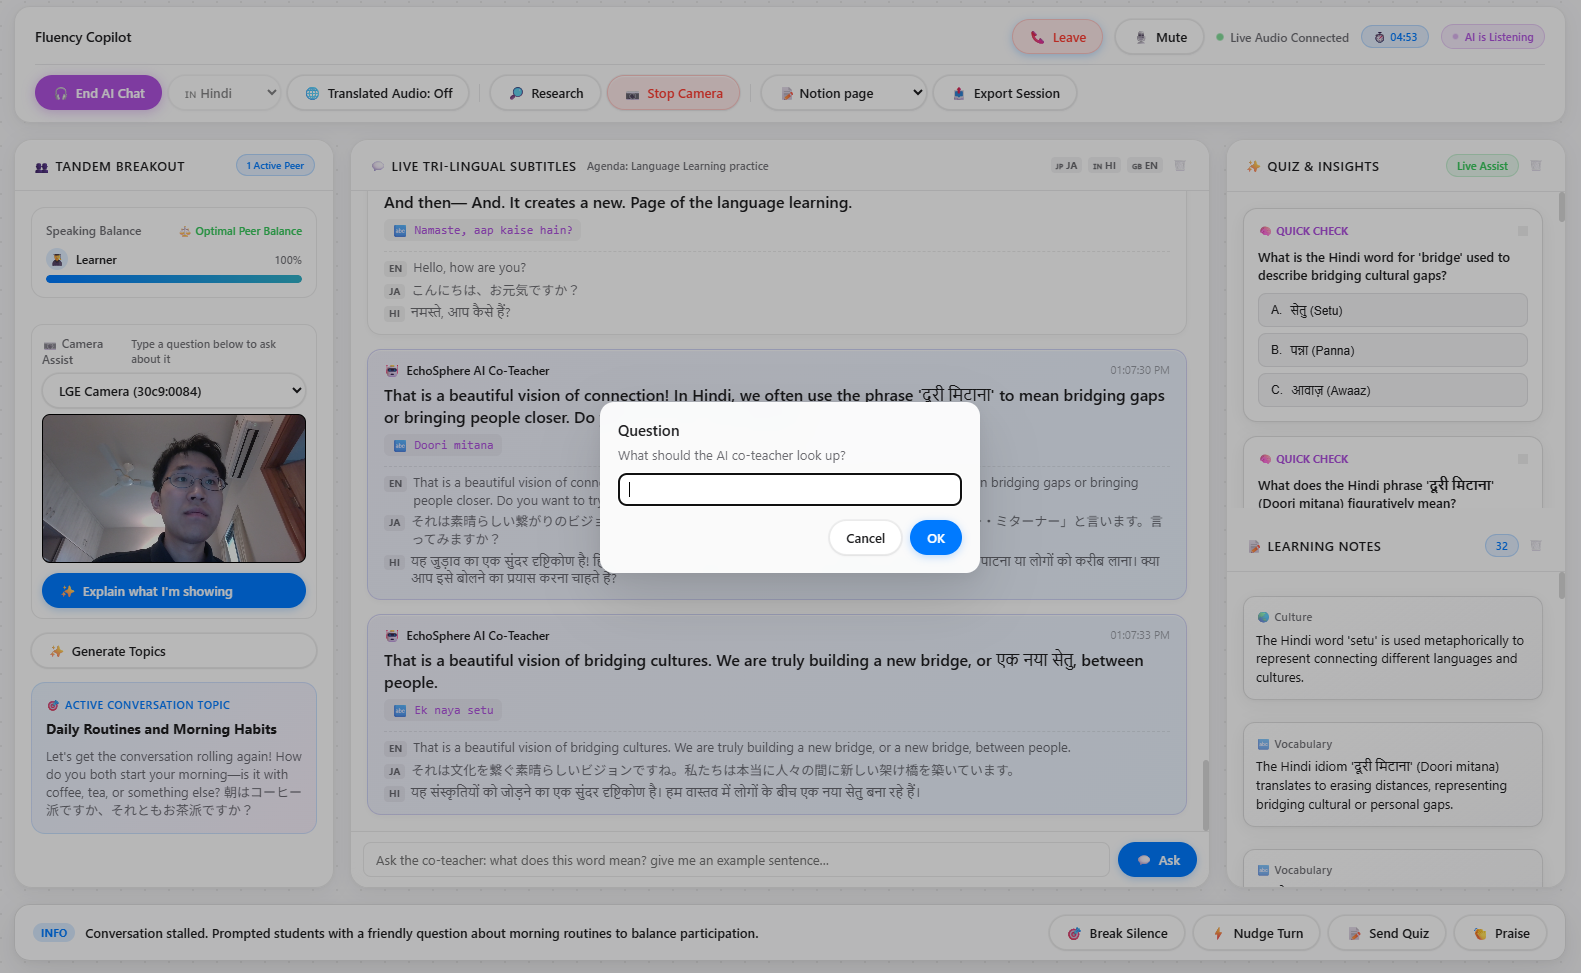Click Live Audio Connected status
1581x973 pixels.
[x=1282, y=37]
